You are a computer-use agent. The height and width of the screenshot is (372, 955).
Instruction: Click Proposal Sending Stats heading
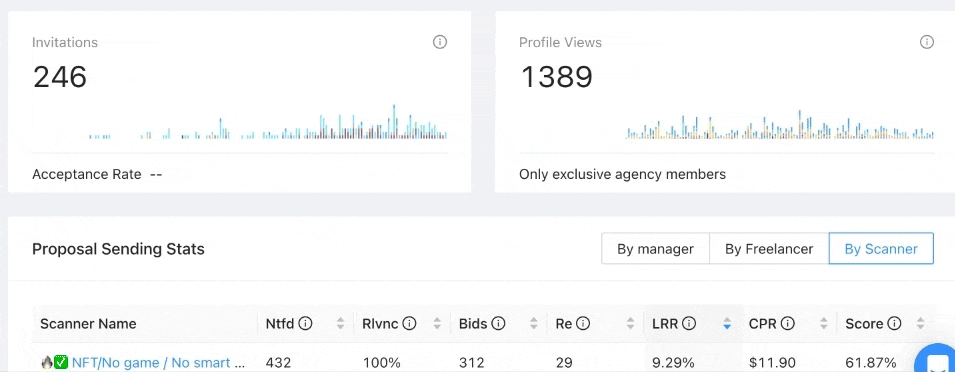click(118, 249)
